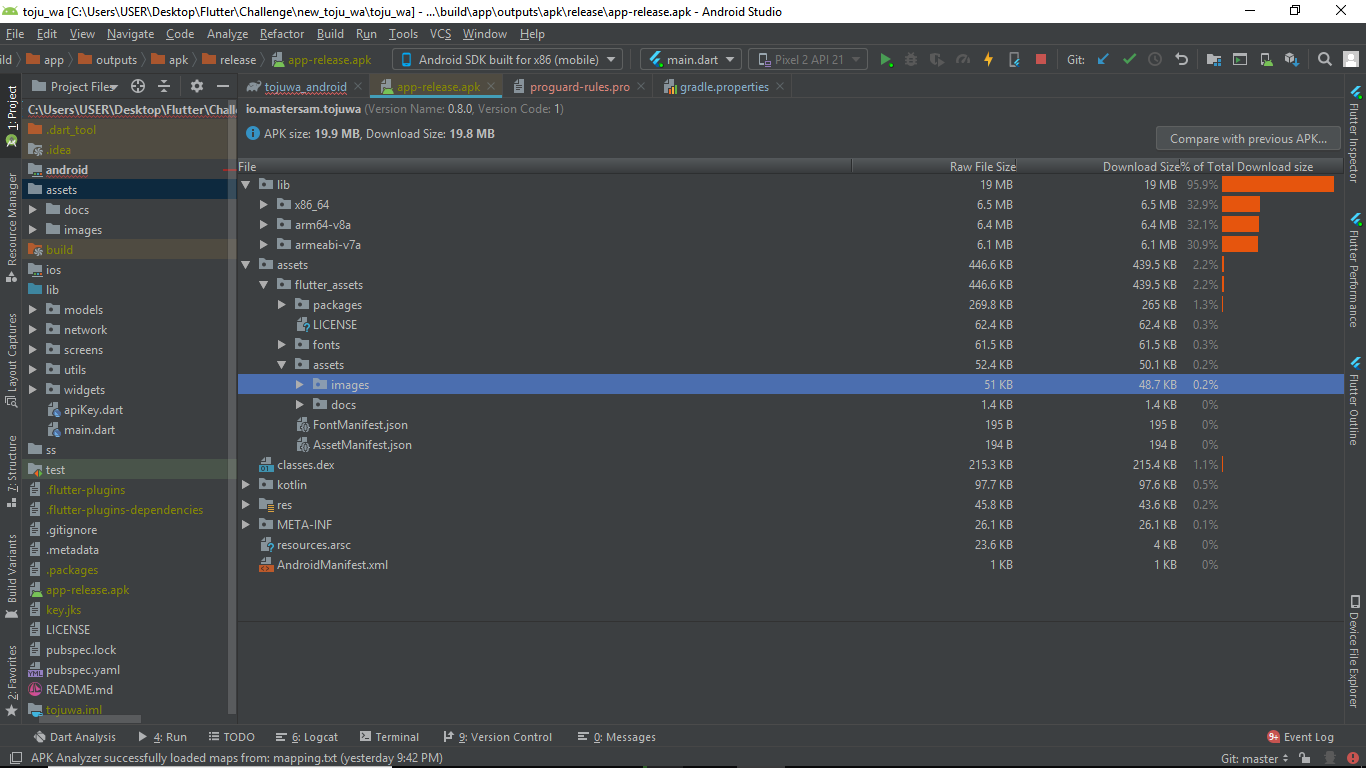
Task: Open SDK Manager icon in toolbar
Action: coord(1292,60)
